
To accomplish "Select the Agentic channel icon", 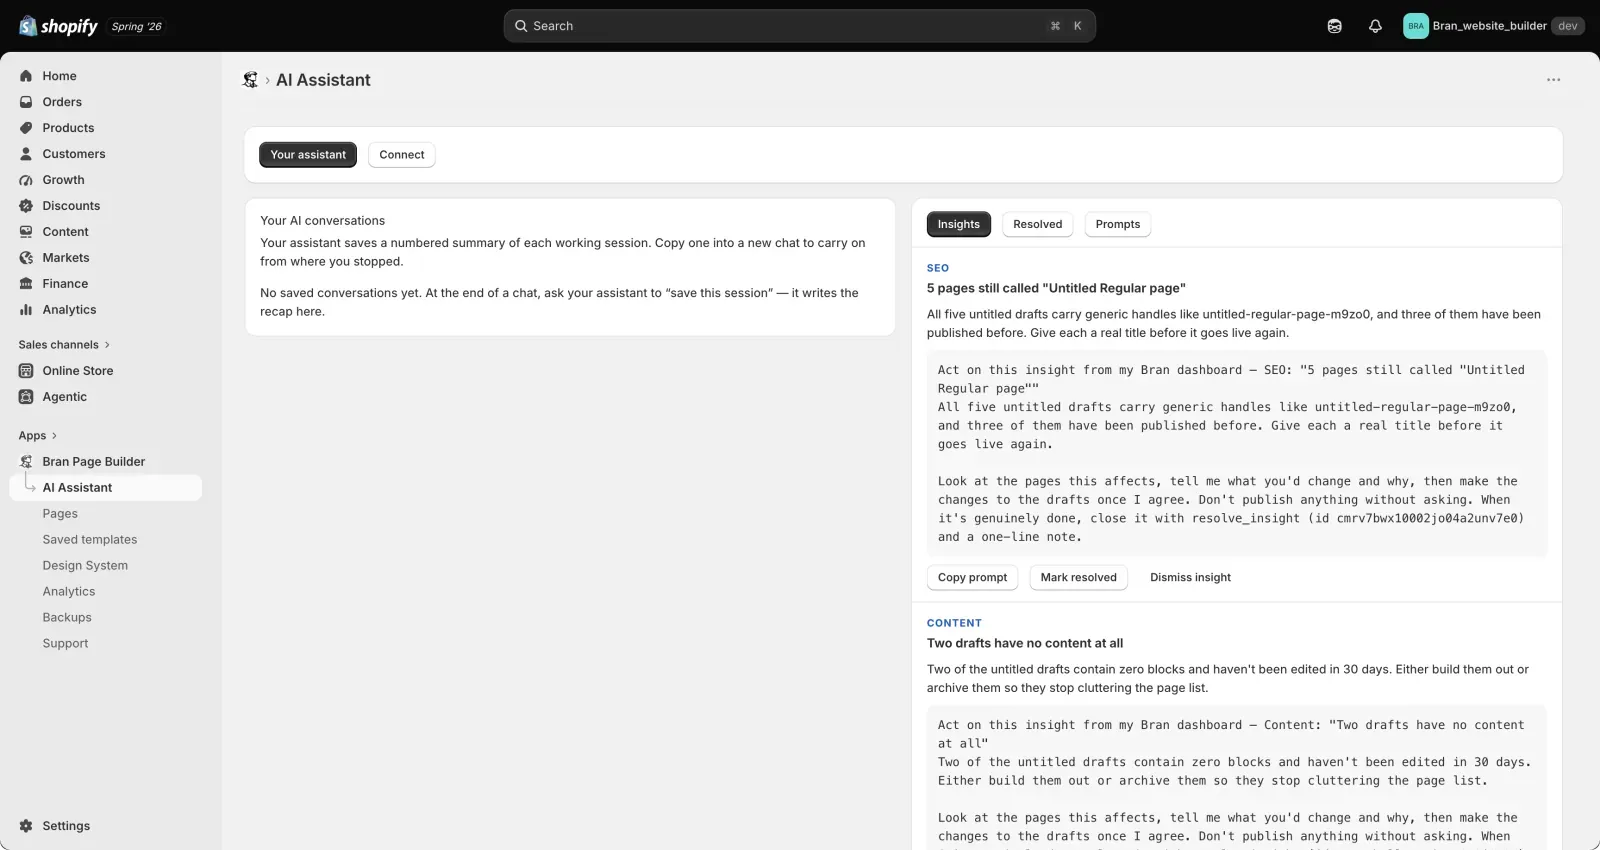I will point(26,397).
